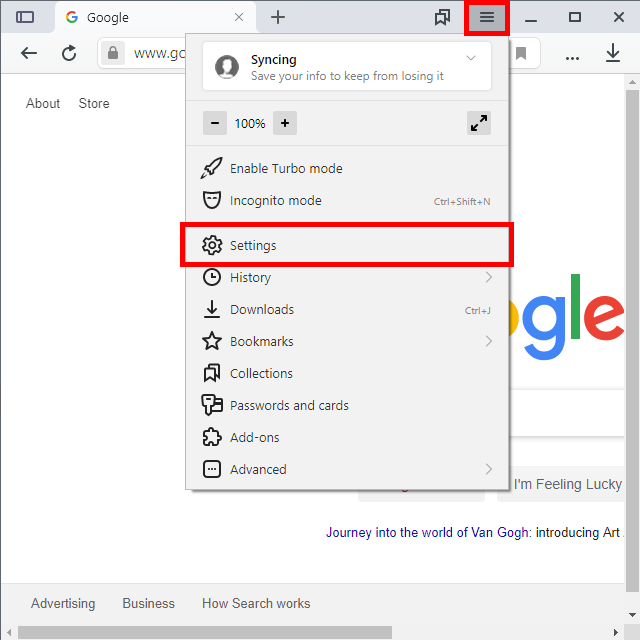640x640 pixels.
Task: Open the sidebar panel icon
Action: (25, 17)
